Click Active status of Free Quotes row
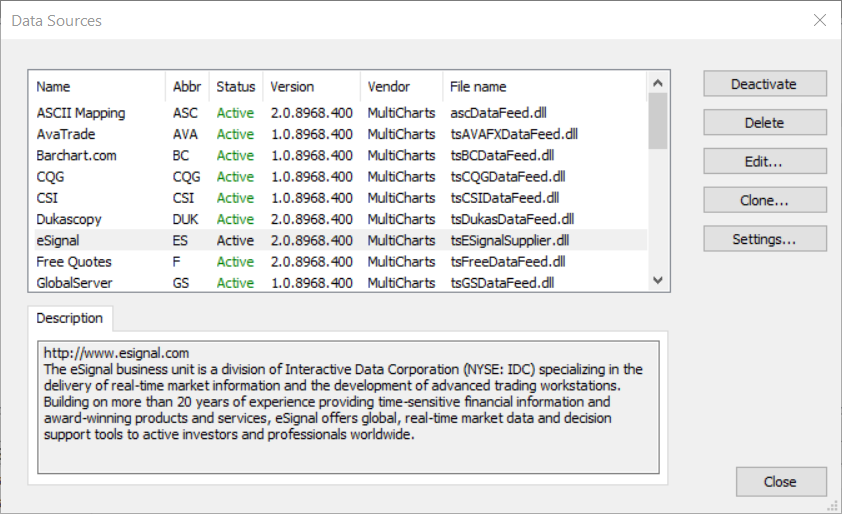 click(x=235, y=262)
